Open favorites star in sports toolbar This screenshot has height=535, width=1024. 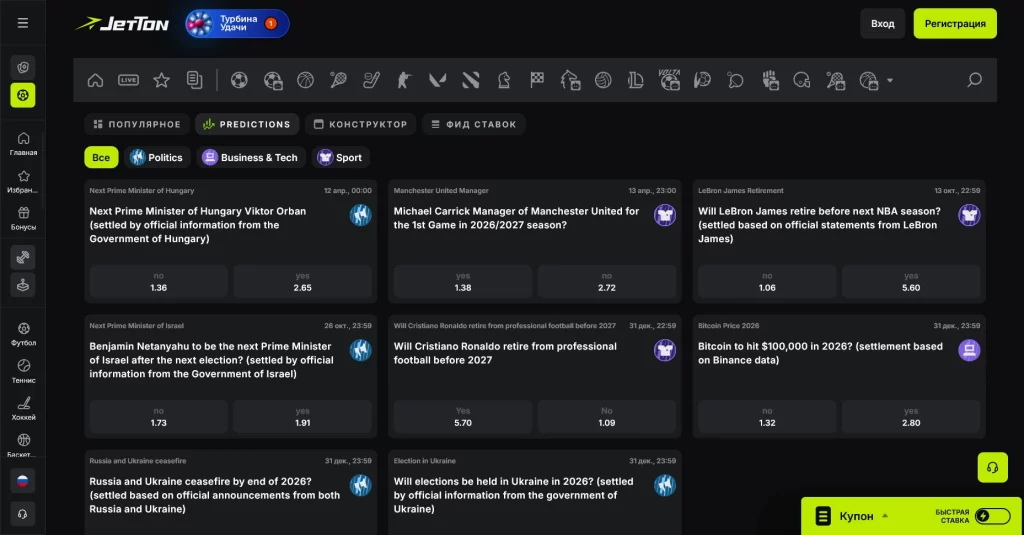coord(161,80)
